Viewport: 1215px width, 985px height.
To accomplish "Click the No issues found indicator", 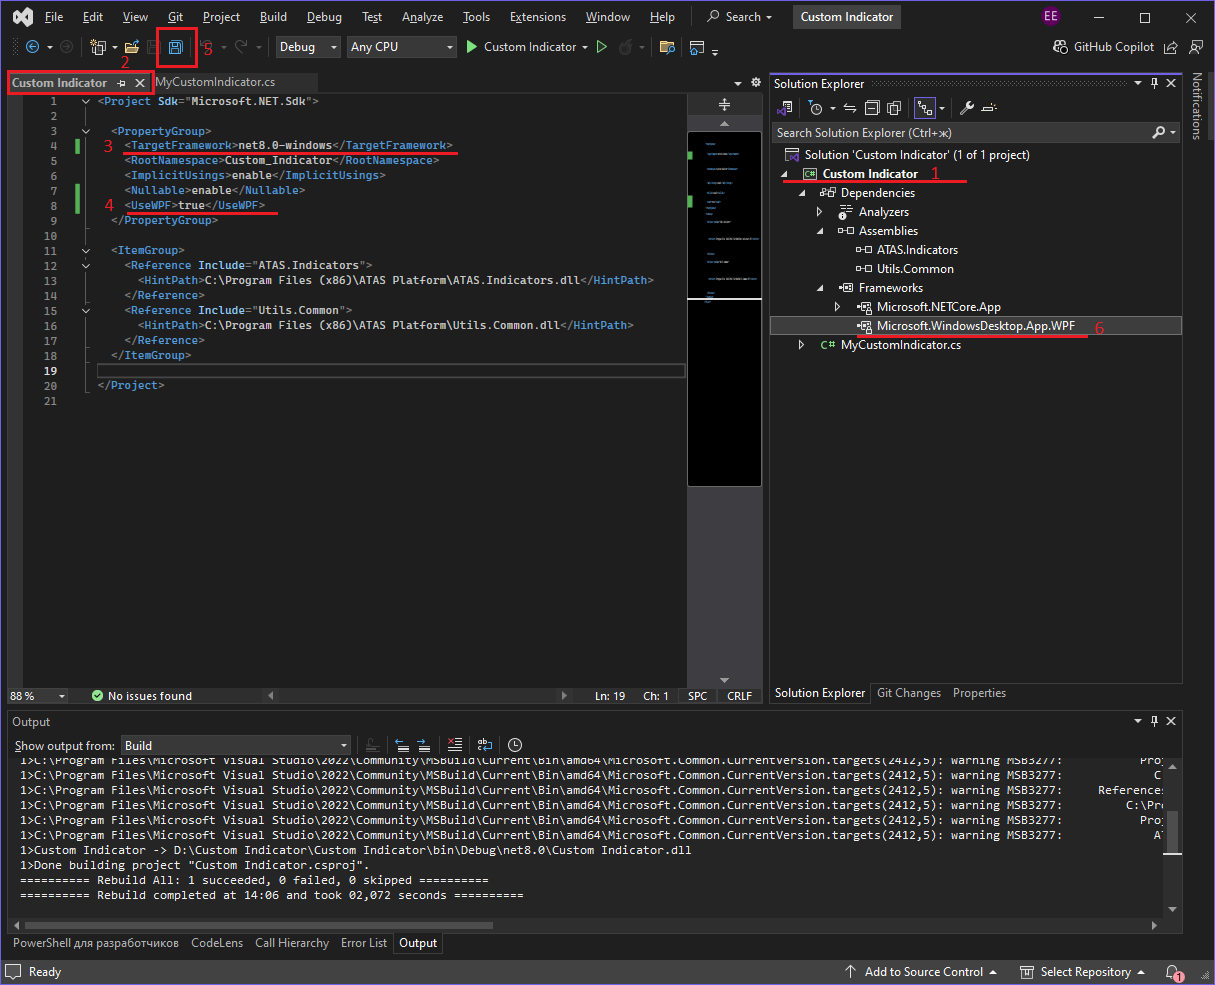I will tap(141, 696).
